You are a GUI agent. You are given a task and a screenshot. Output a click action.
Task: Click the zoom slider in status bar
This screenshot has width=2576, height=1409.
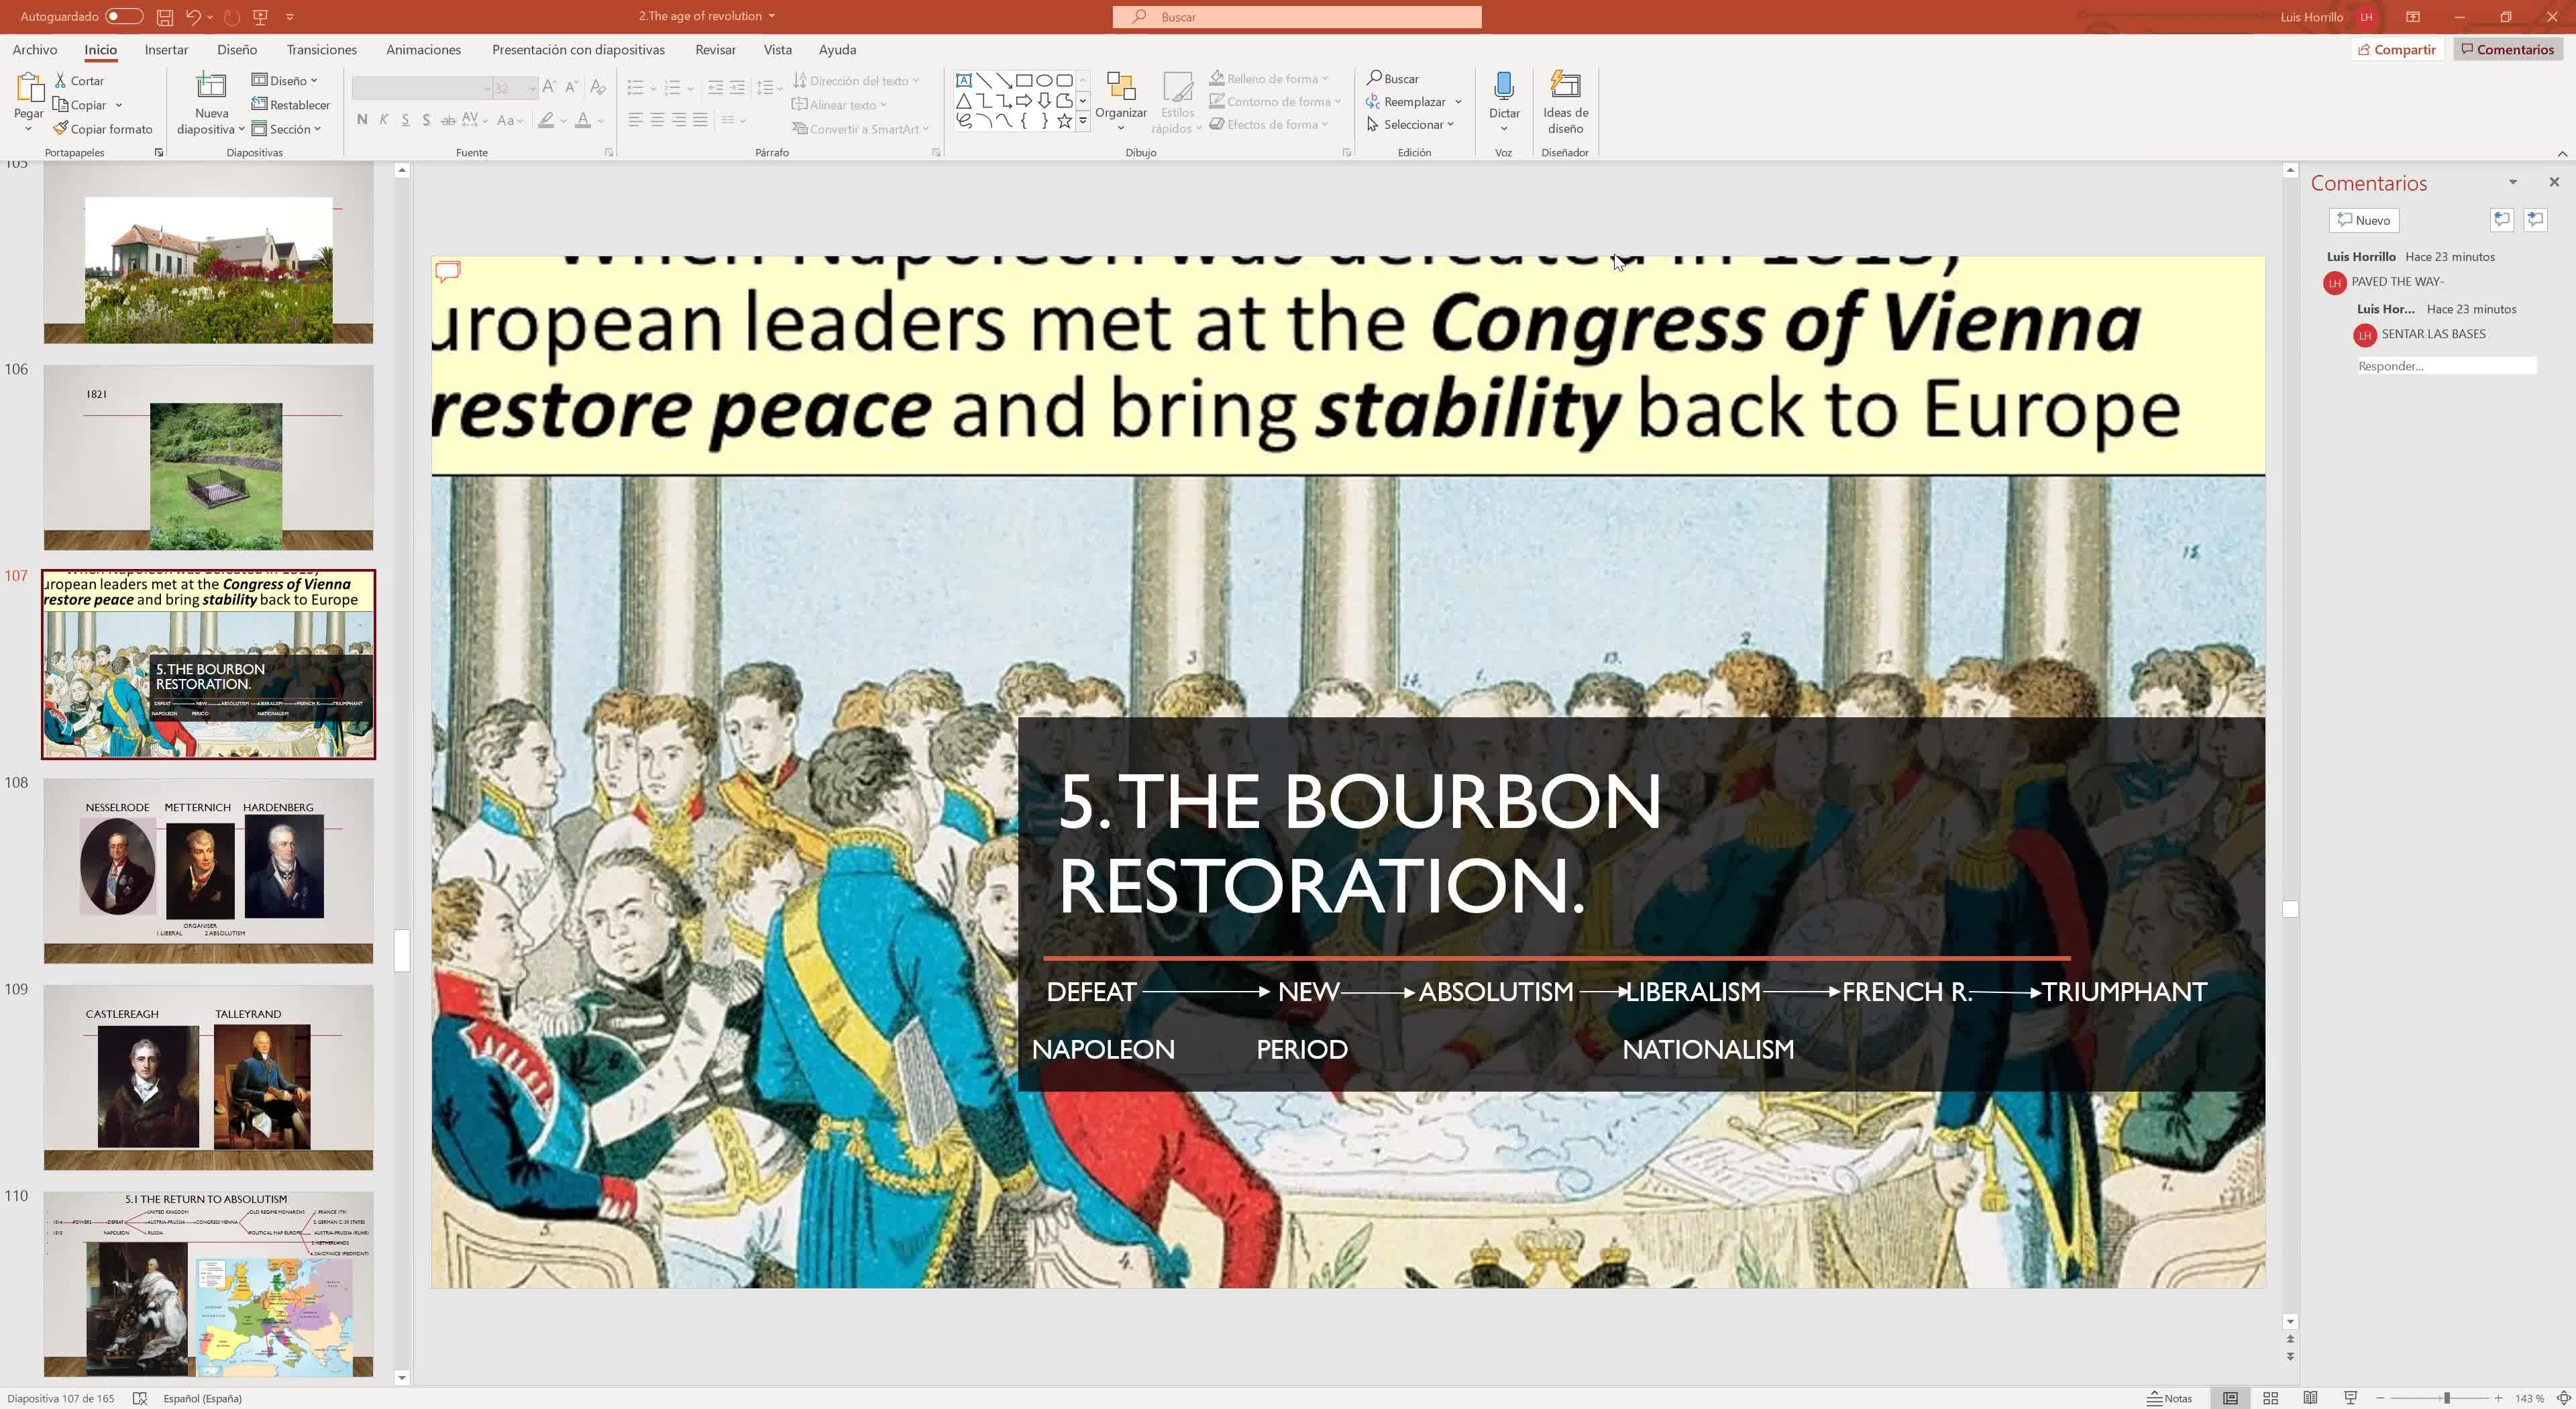point(2446,1398)
